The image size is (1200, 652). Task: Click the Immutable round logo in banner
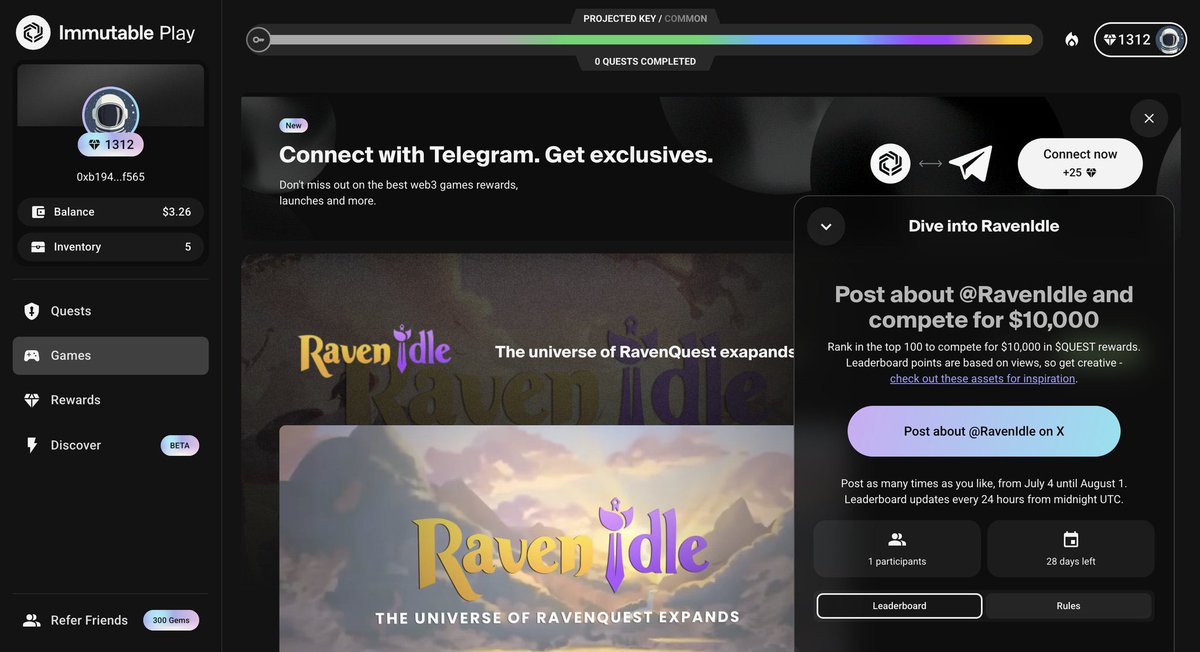tap(890, 163)
